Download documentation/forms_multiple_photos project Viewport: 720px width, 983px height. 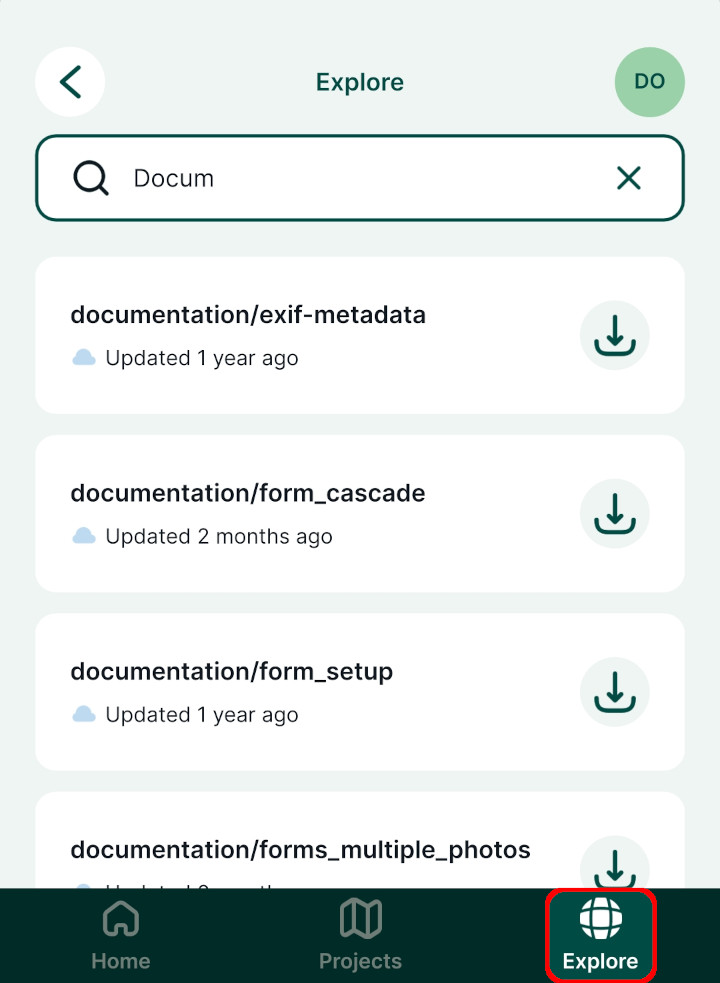pos(615,862)
